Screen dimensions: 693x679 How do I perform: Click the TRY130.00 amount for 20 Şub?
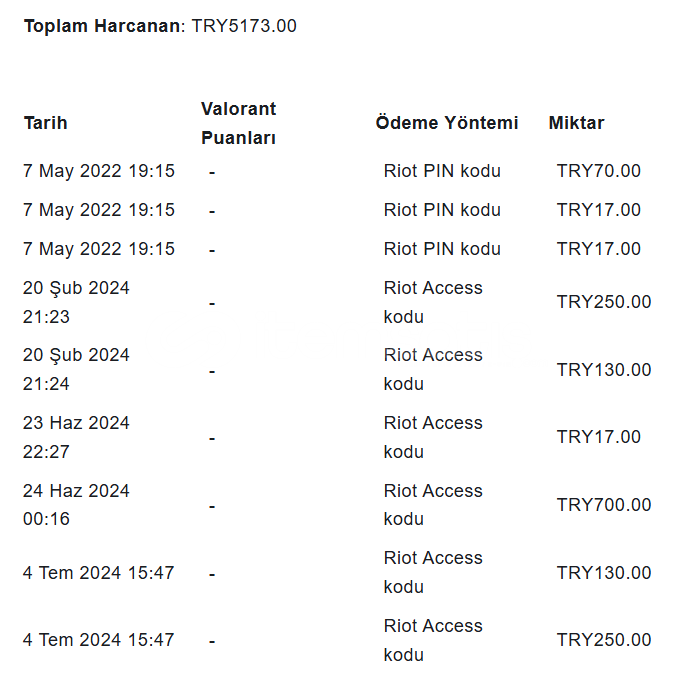tap(604, 370)
